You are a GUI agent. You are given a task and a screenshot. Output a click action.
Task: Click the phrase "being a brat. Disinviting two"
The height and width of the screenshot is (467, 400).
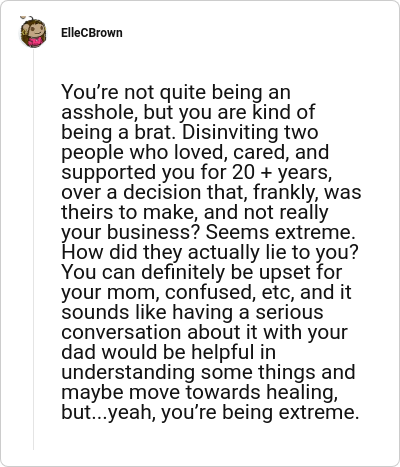(190, 132)
